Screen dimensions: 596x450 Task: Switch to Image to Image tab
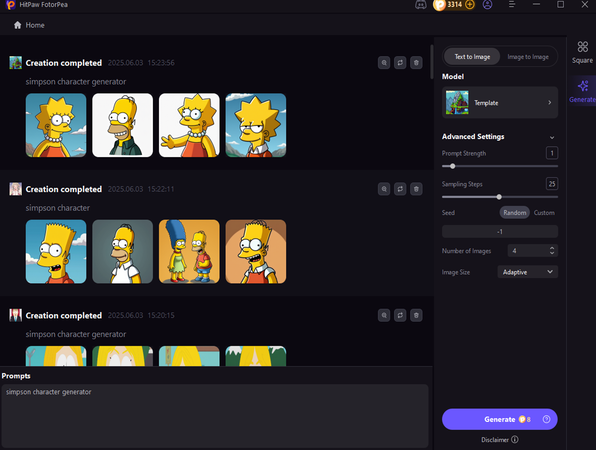click(x=528, y=57)
